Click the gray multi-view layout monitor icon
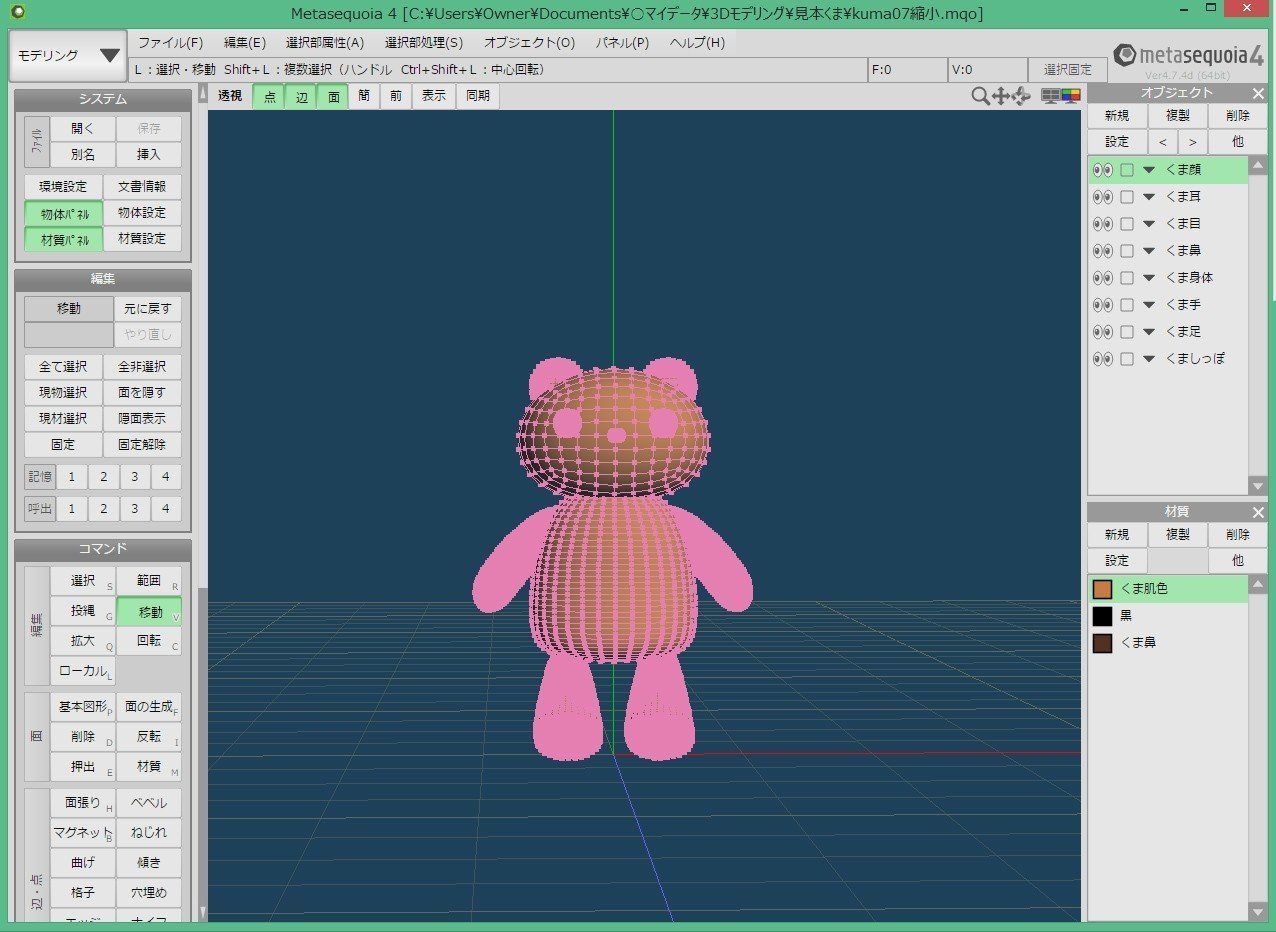Viewport: 1276px width, 932px height. pyautogui.click(x=1050, y=96)
